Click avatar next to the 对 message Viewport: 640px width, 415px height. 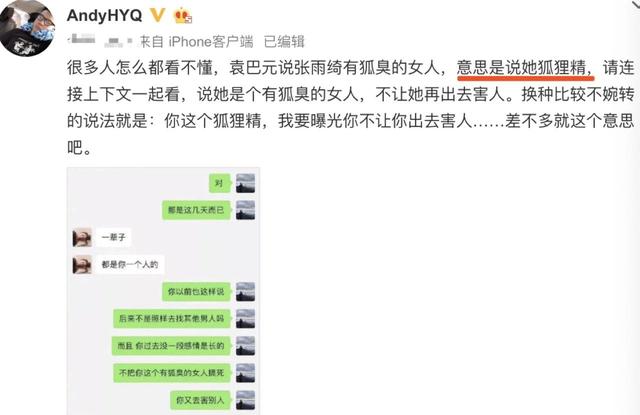245,183
